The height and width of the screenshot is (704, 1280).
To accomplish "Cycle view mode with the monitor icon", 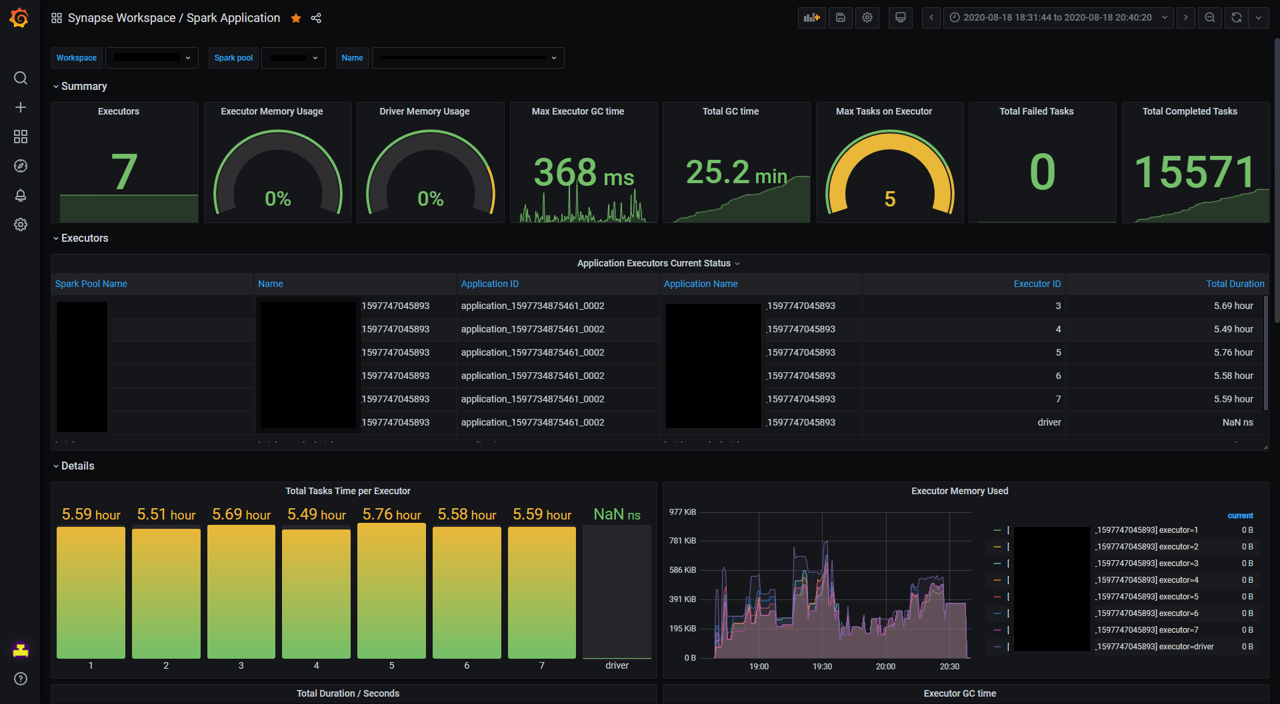I will point(900,18).
